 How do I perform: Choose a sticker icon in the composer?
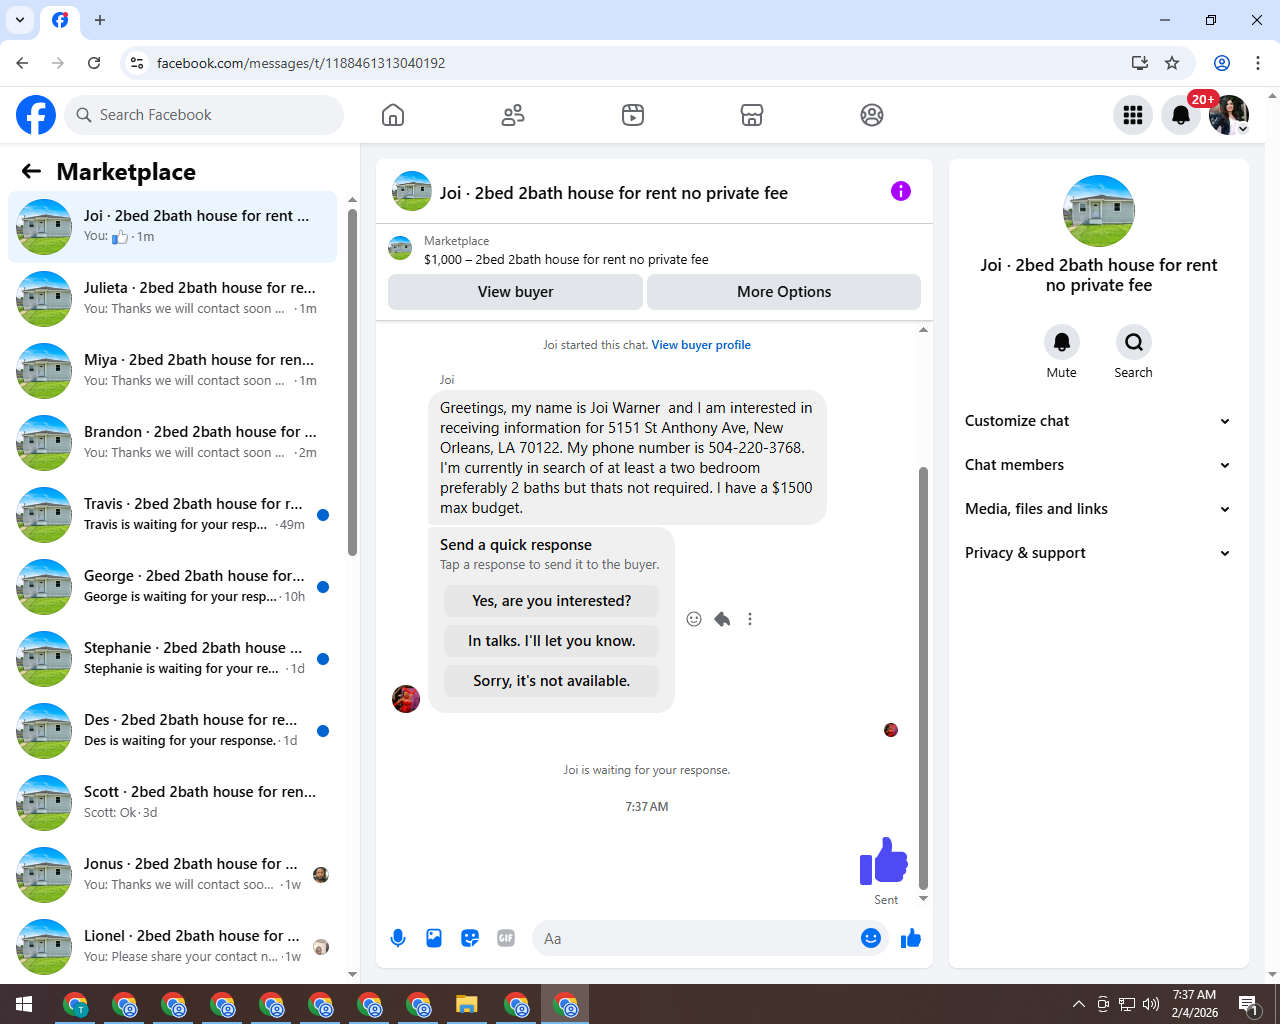tap(470, 938)
